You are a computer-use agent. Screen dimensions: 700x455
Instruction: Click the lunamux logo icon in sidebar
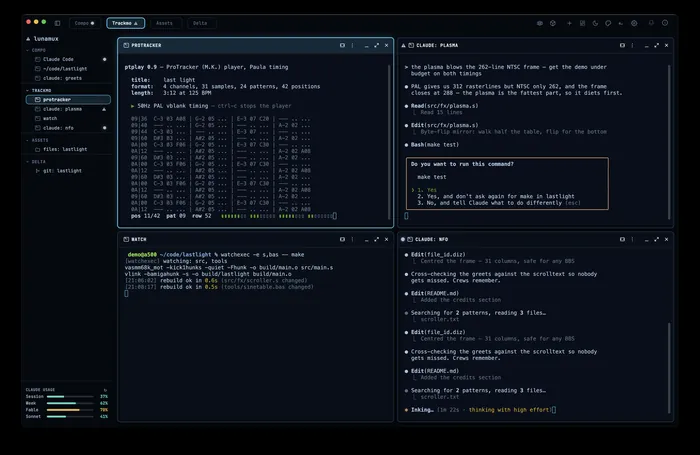click(28, 39)
